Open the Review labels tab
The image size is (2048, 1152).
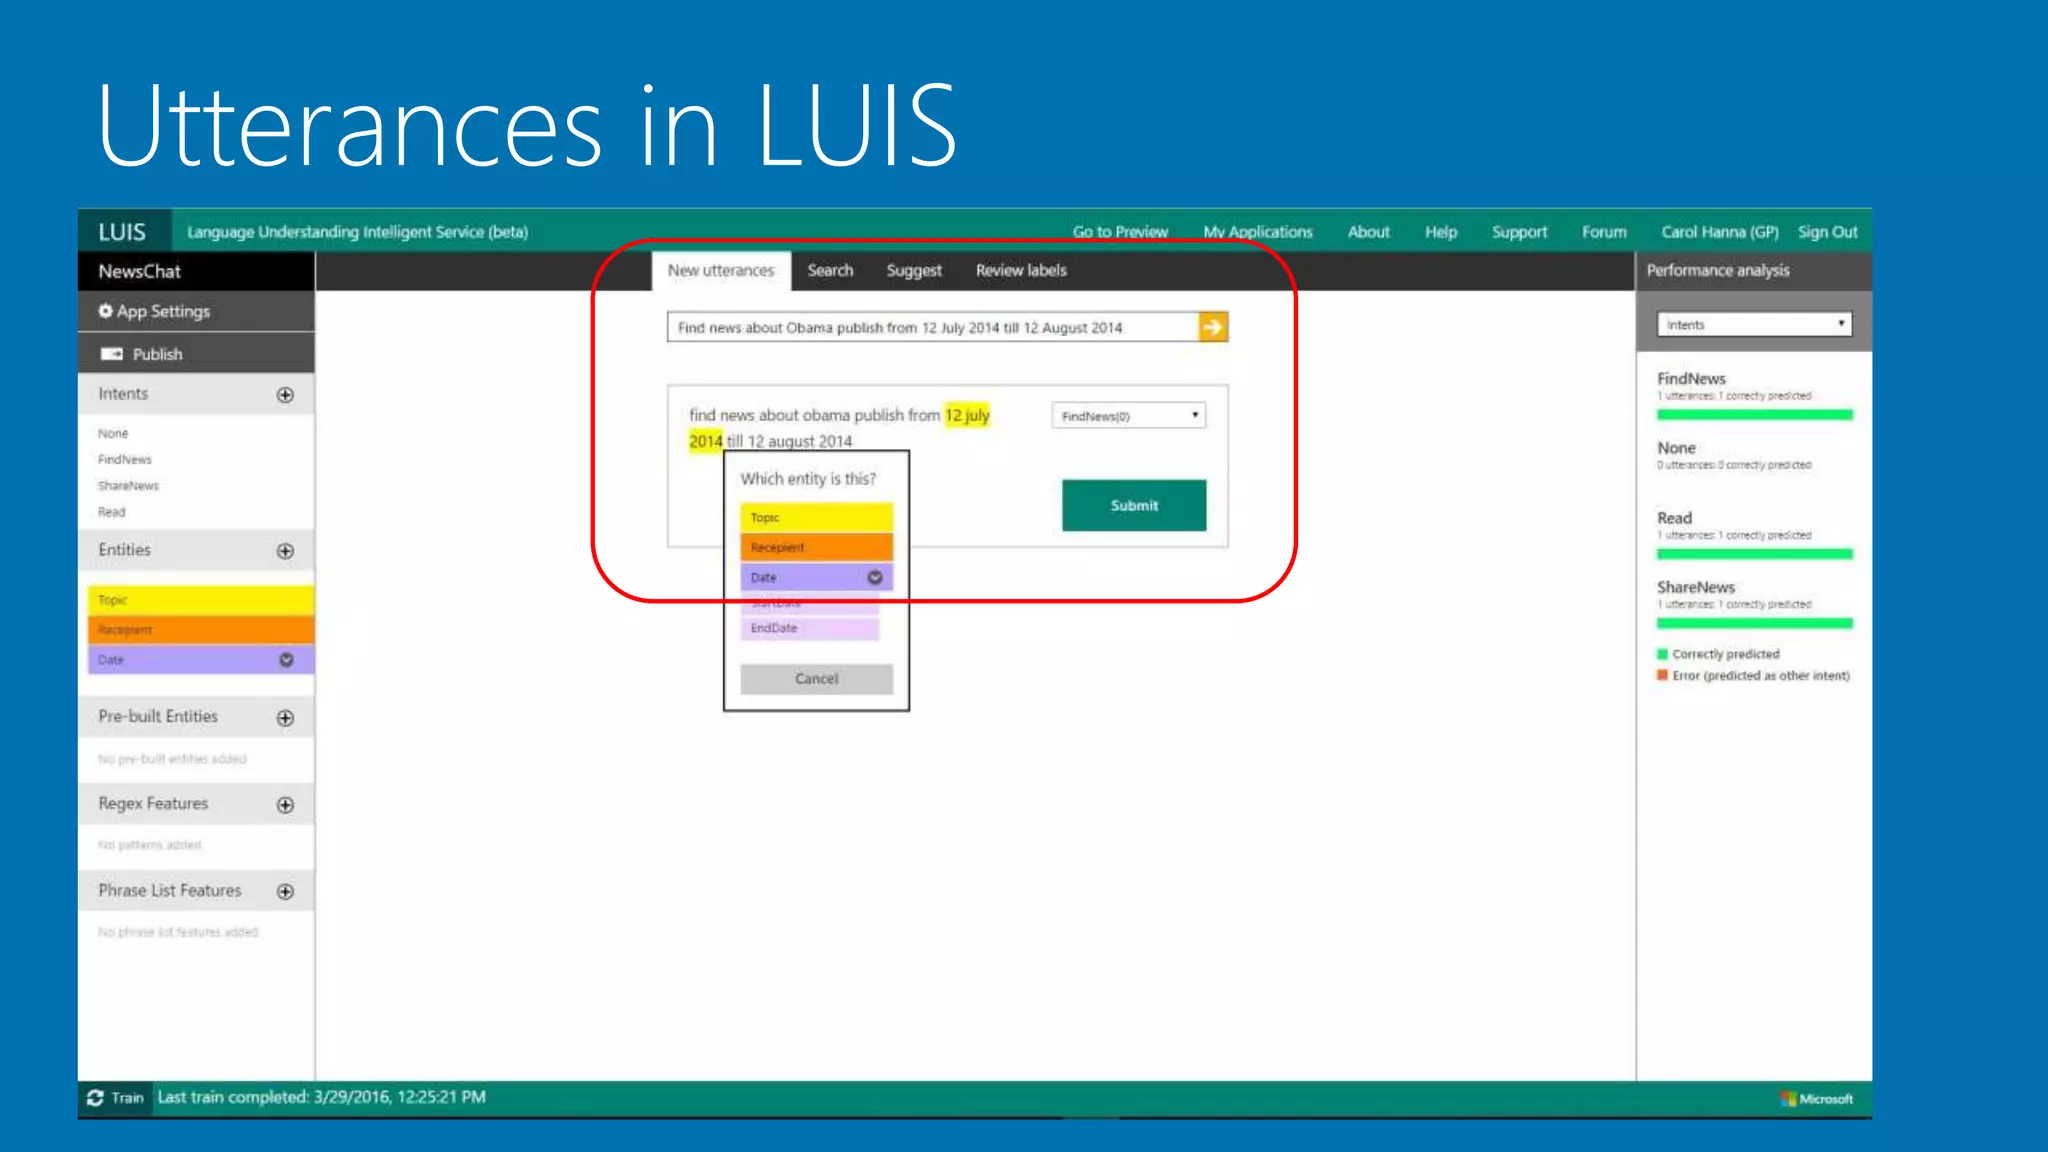(1021, 270)
